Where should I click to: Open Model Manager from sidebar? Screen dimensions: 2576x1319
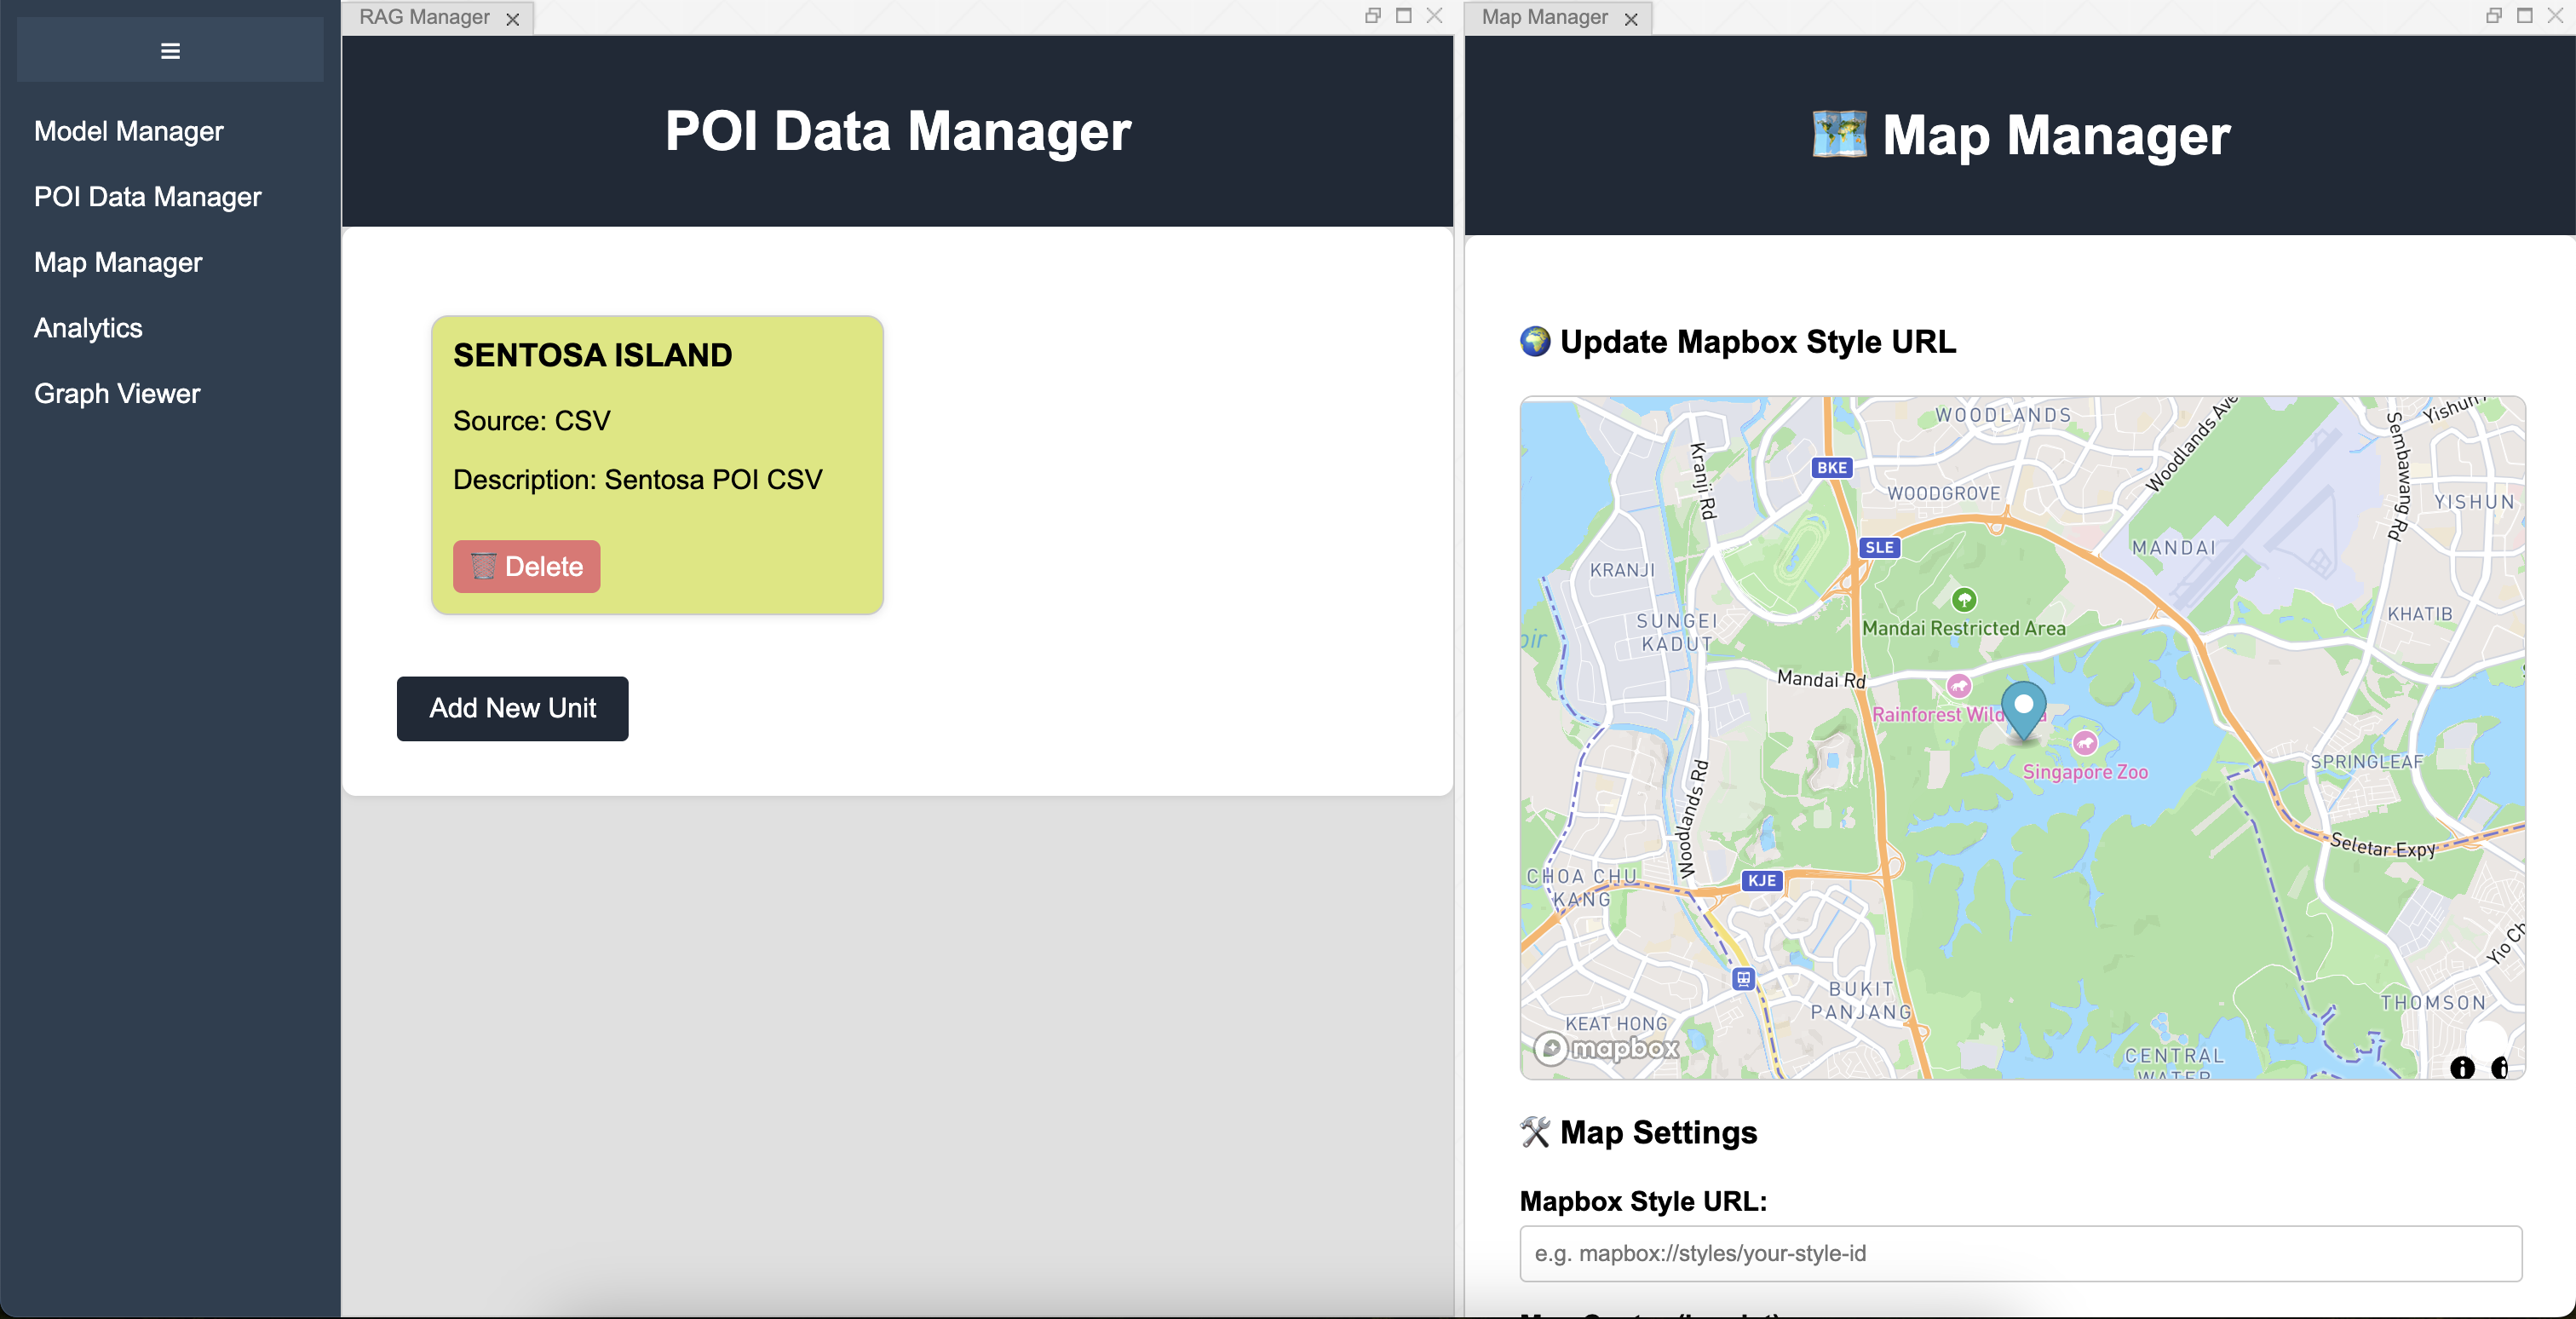point(129,131)
